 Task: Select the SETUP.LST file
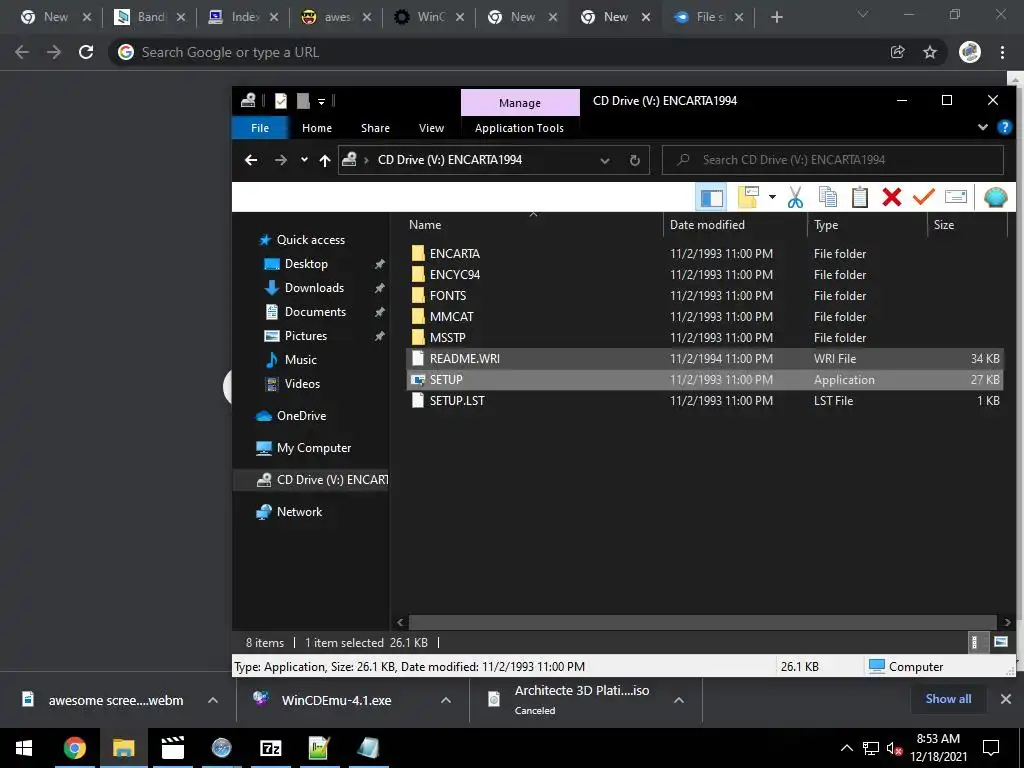pos(704,400)
